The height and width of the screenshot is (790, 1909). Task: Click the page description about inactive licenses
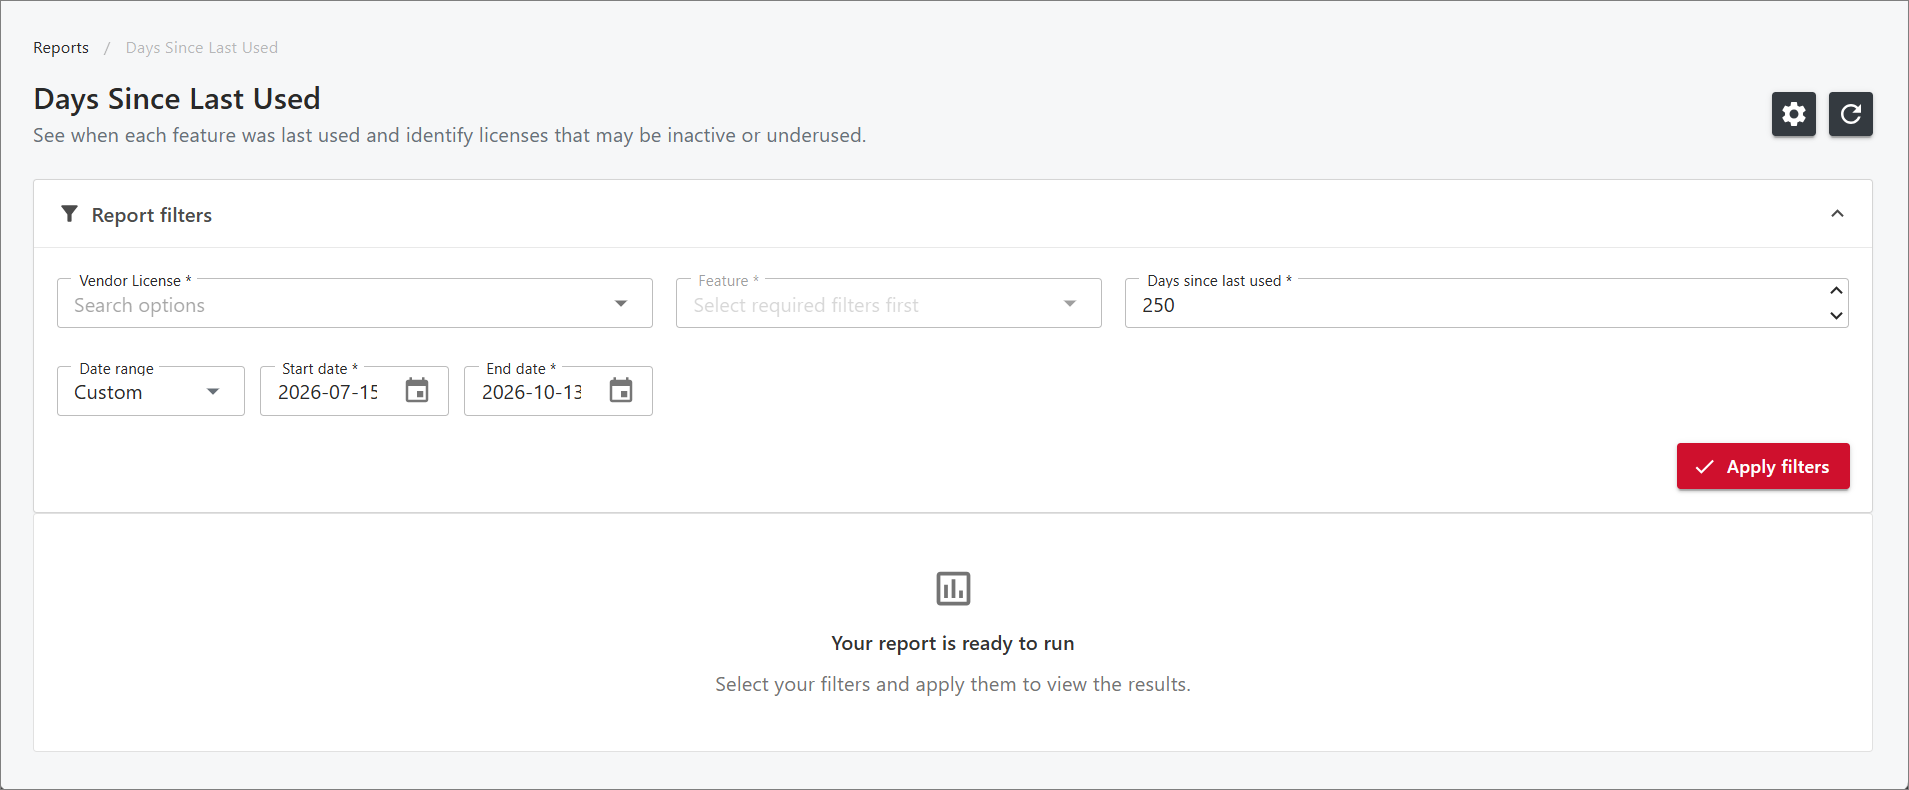[450, 135]
